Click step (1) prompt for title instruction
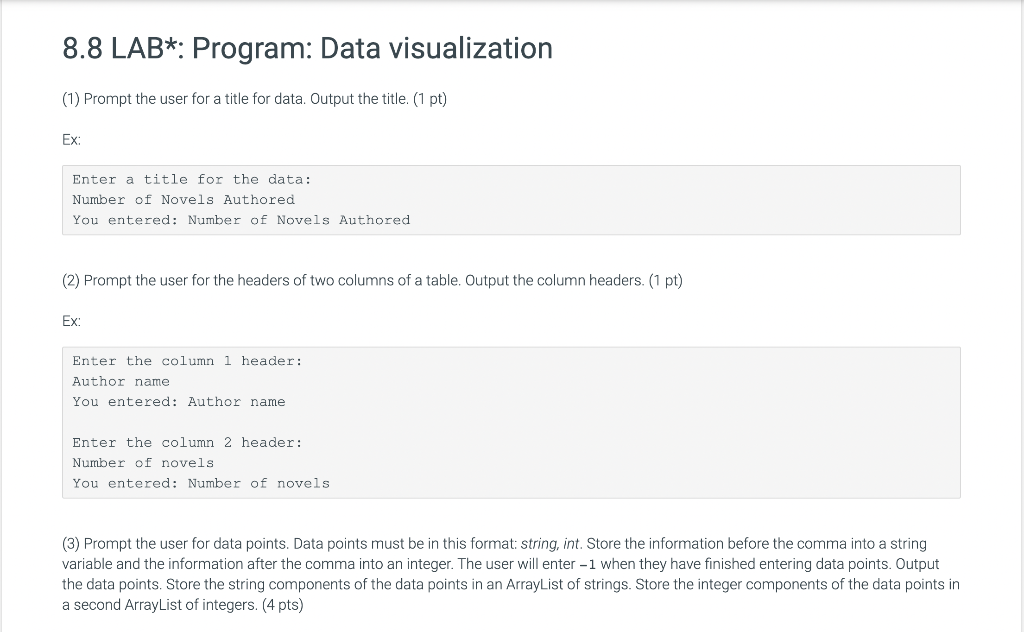Viewport: 1024px width, 632px height. [x=255, y=99]
